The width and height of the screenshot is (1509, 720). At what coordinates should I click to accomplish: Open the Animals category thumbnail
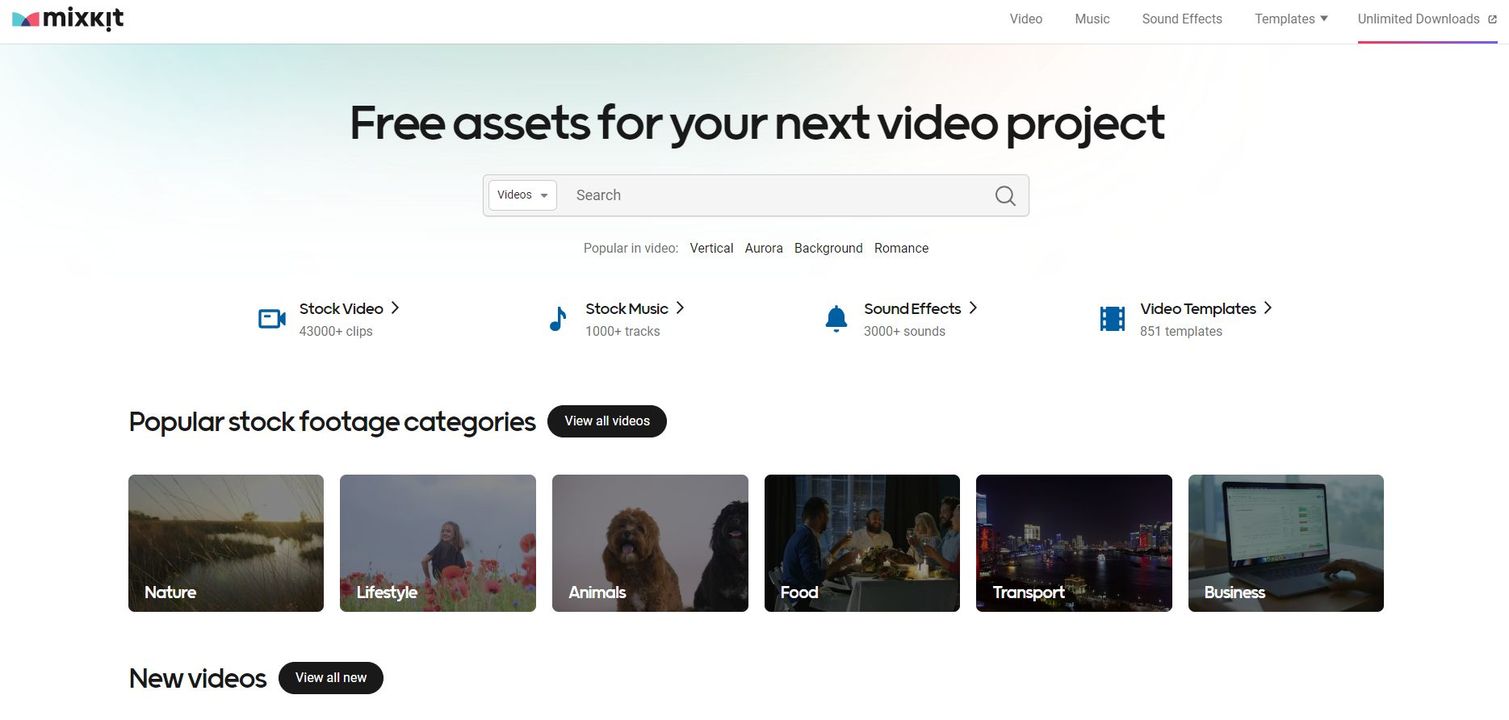coord(650,543)
